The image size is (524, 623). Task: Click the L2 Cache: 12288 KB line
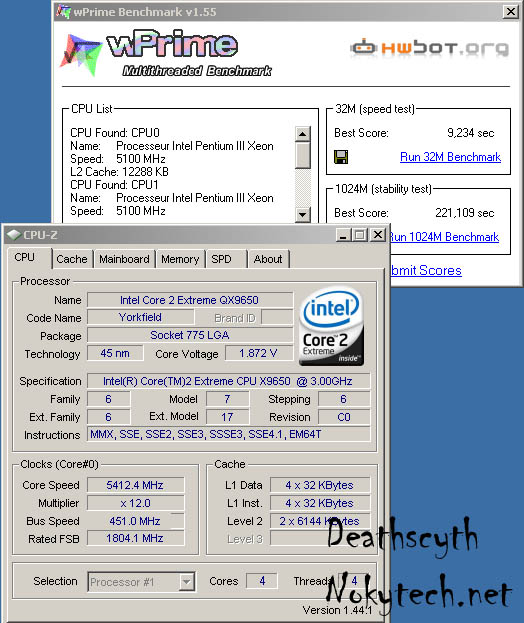(x=120, y=172)
